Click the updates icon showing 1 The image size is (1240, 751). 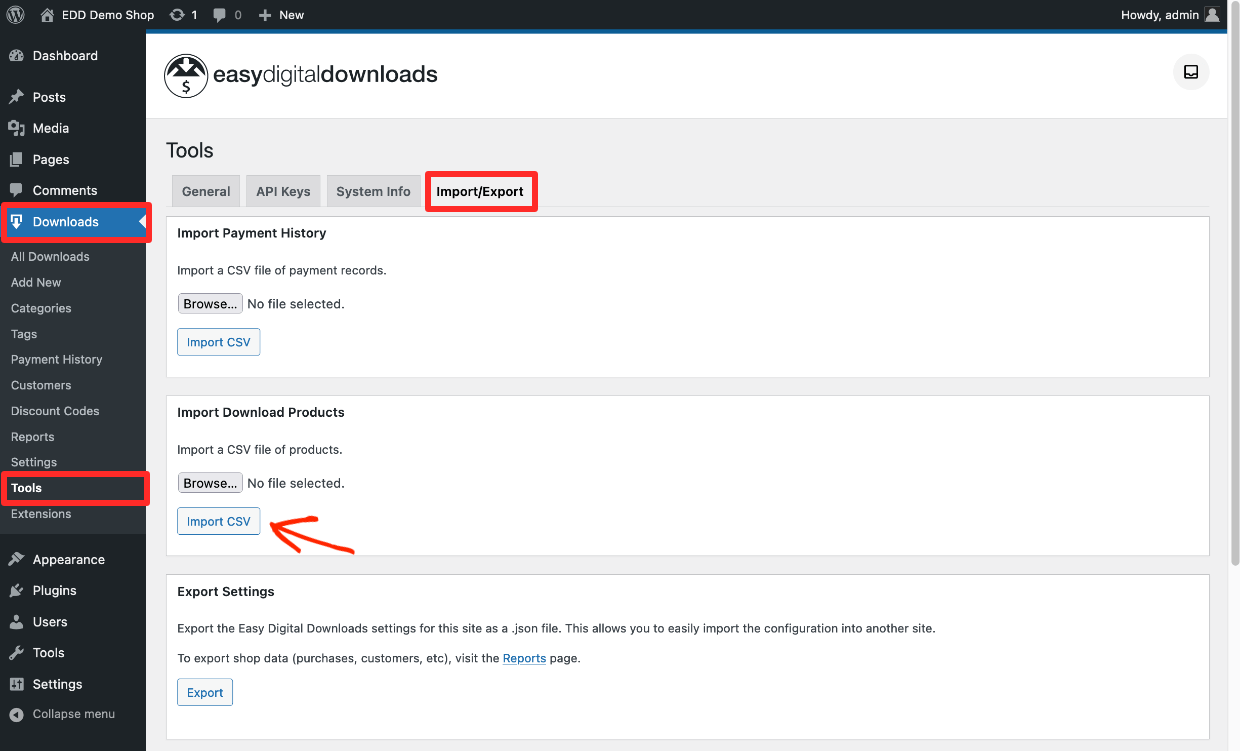[177, 15]
